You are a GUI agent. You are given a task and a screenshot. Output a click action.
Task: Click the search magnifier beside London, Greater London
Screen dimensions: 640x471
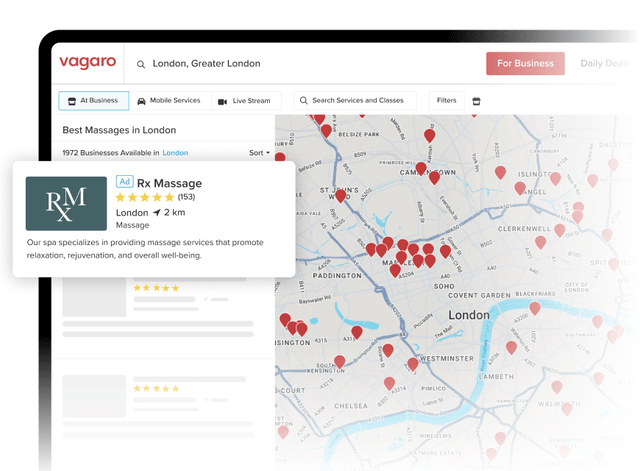click(x=141, y=64)
